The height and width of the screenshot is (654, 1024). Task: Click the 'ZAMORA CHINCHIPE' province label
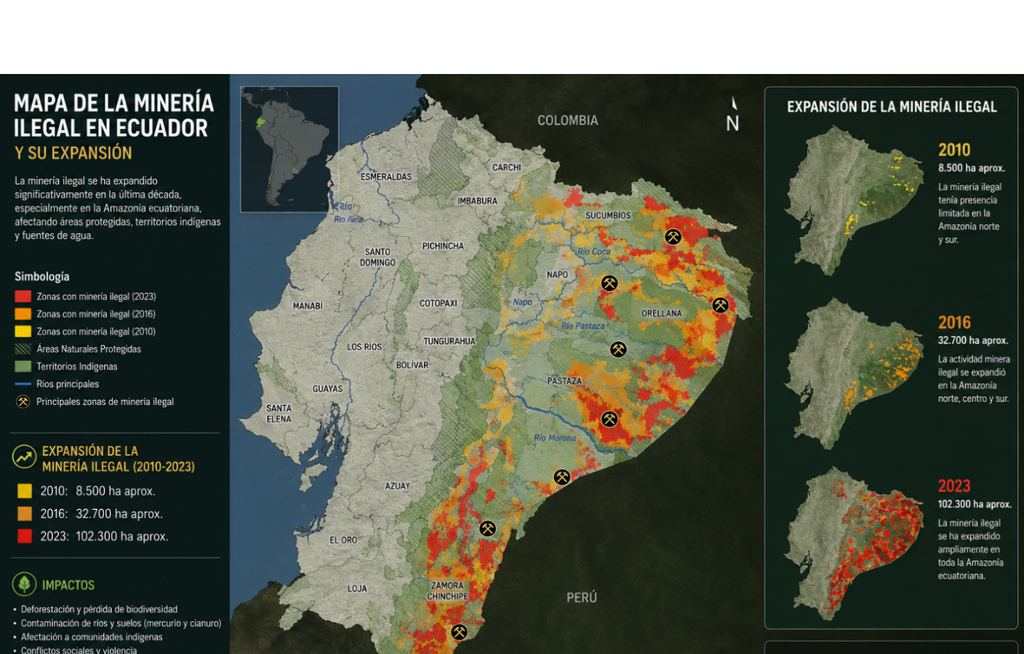(x=447, y=591)
